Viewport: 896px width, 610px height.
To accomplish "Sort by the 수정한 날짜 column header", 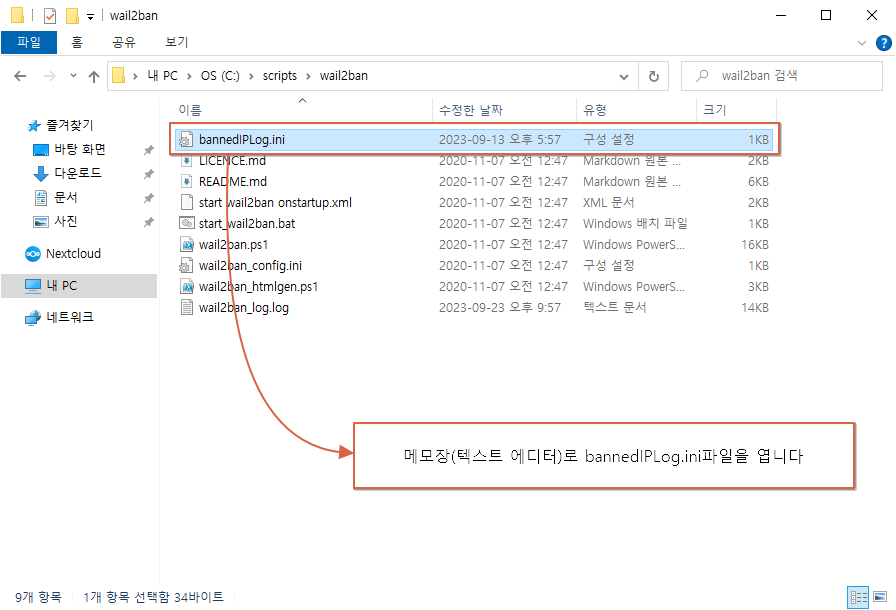I will tap(471, 110).
